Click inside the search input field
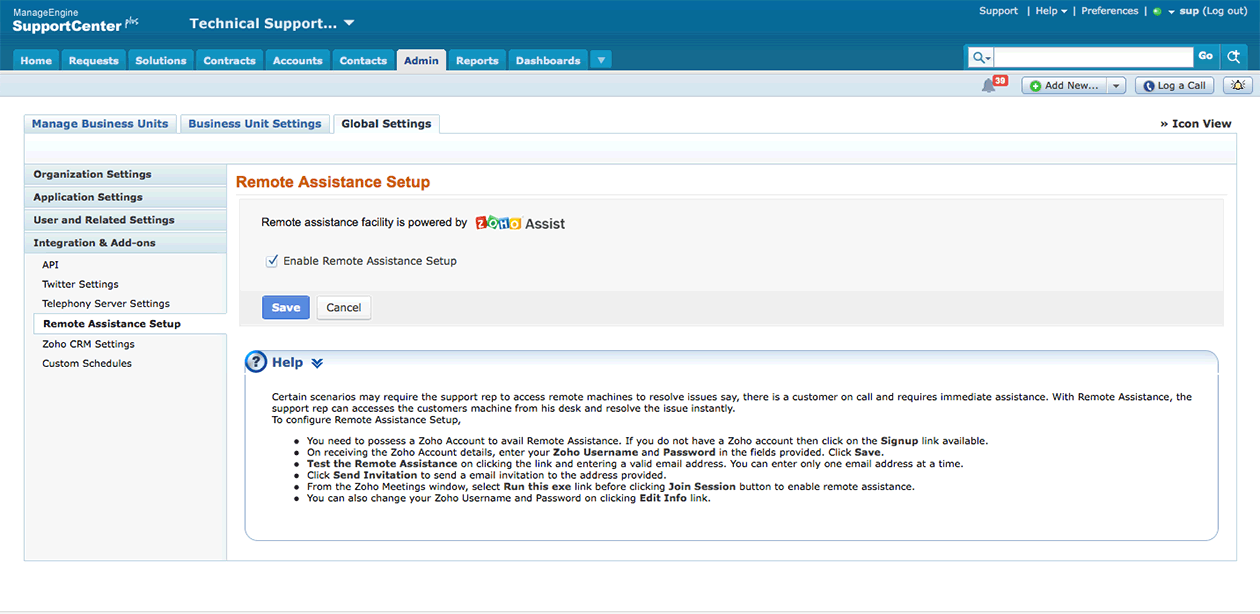1260x614 pixels. coord(1094,57)
